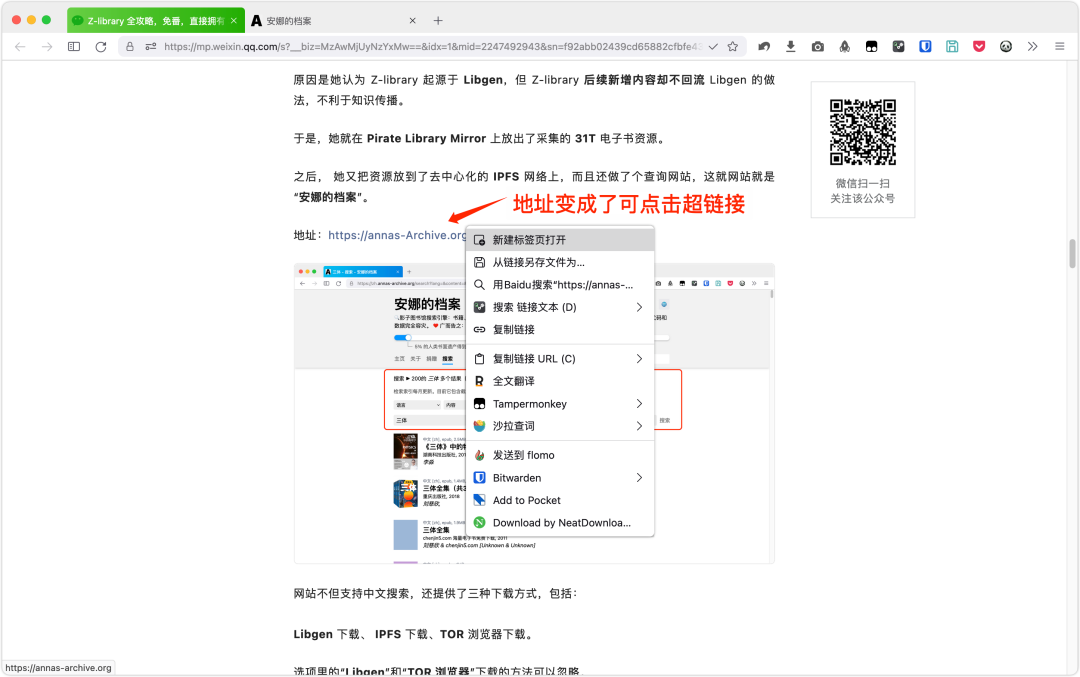Open a new tab with the plus button
Viewport: 1080px width, 677px height.
point(438,21)
